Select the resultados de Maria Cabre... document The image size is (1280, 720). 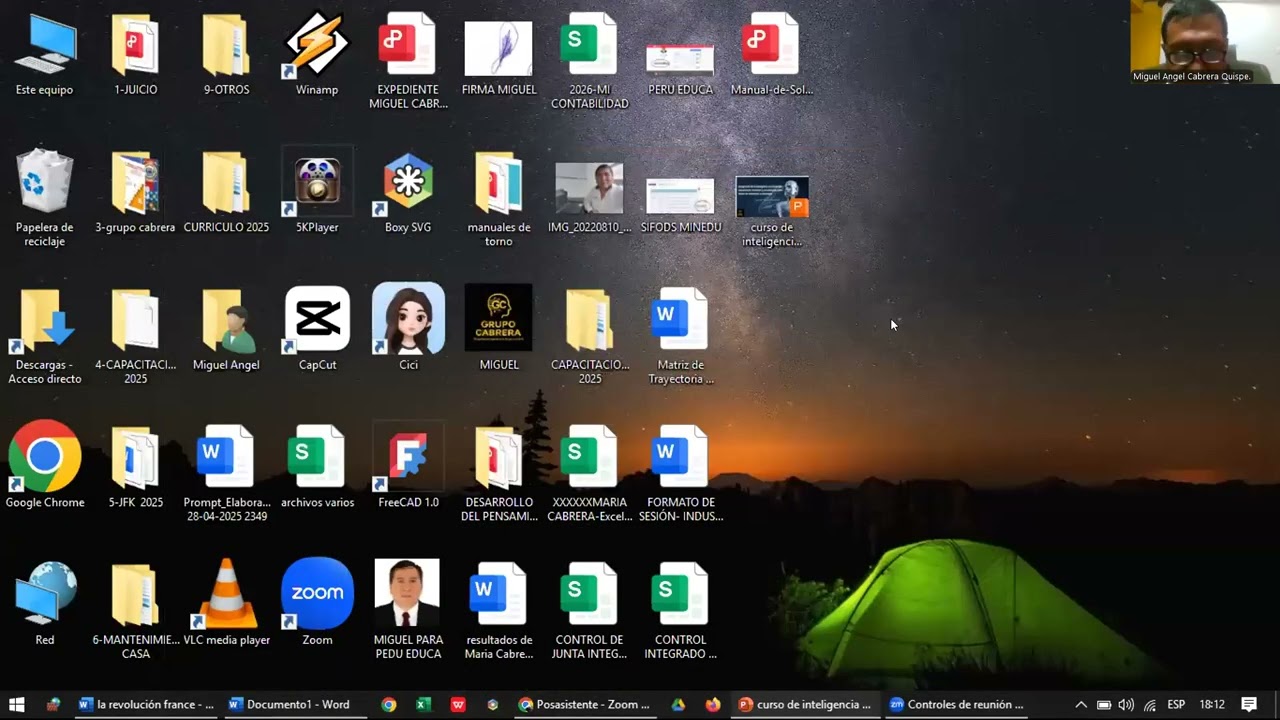[499, 610]
